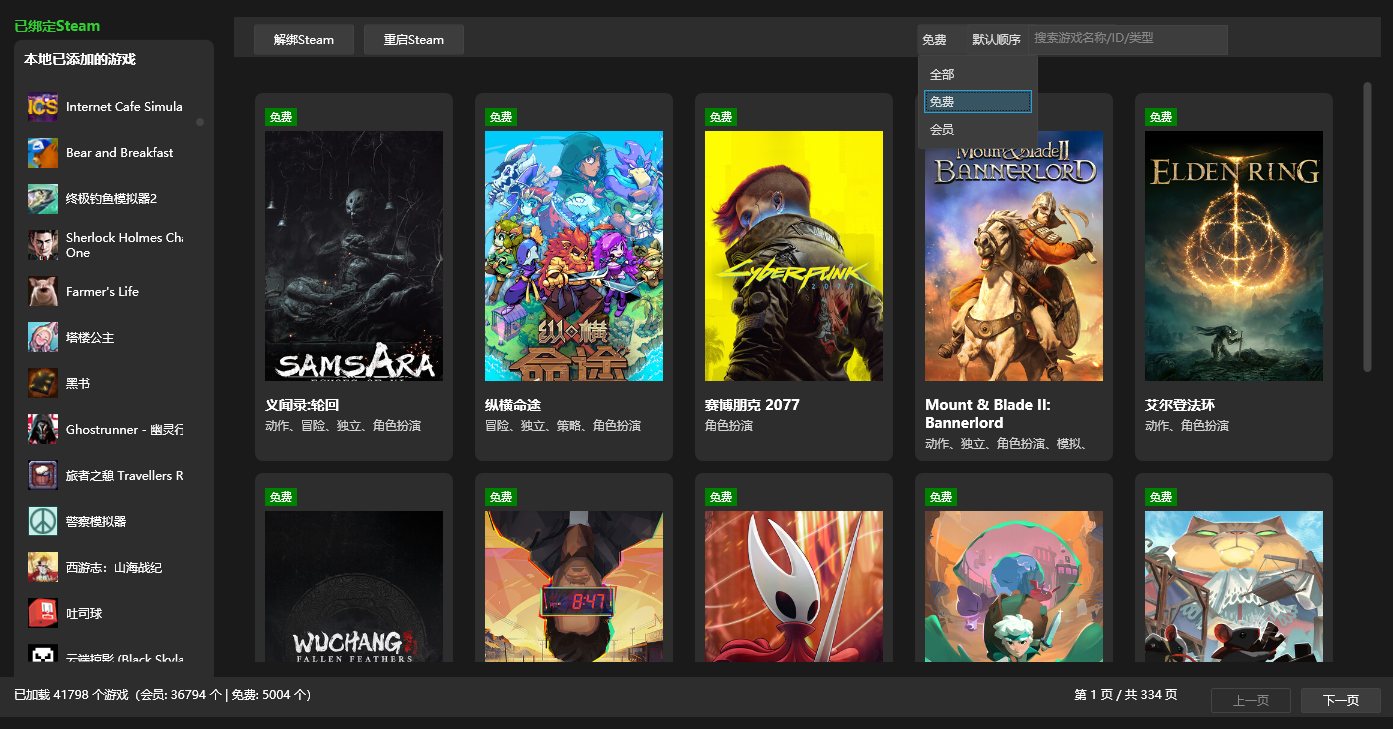Open the 默认顺序 sort dropdown

pyautogui.click(x=996, y=40)
